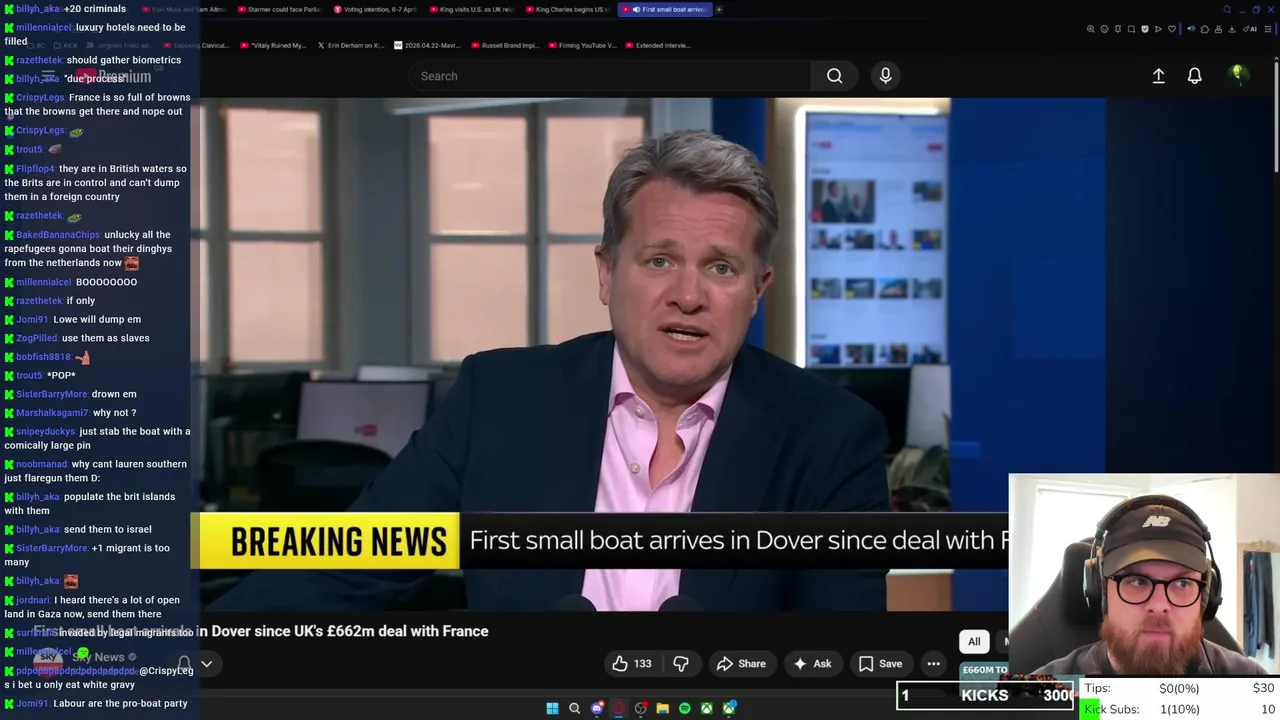Click chat username noobmanad
This screenshot has width=1280, height=720.
42,464
